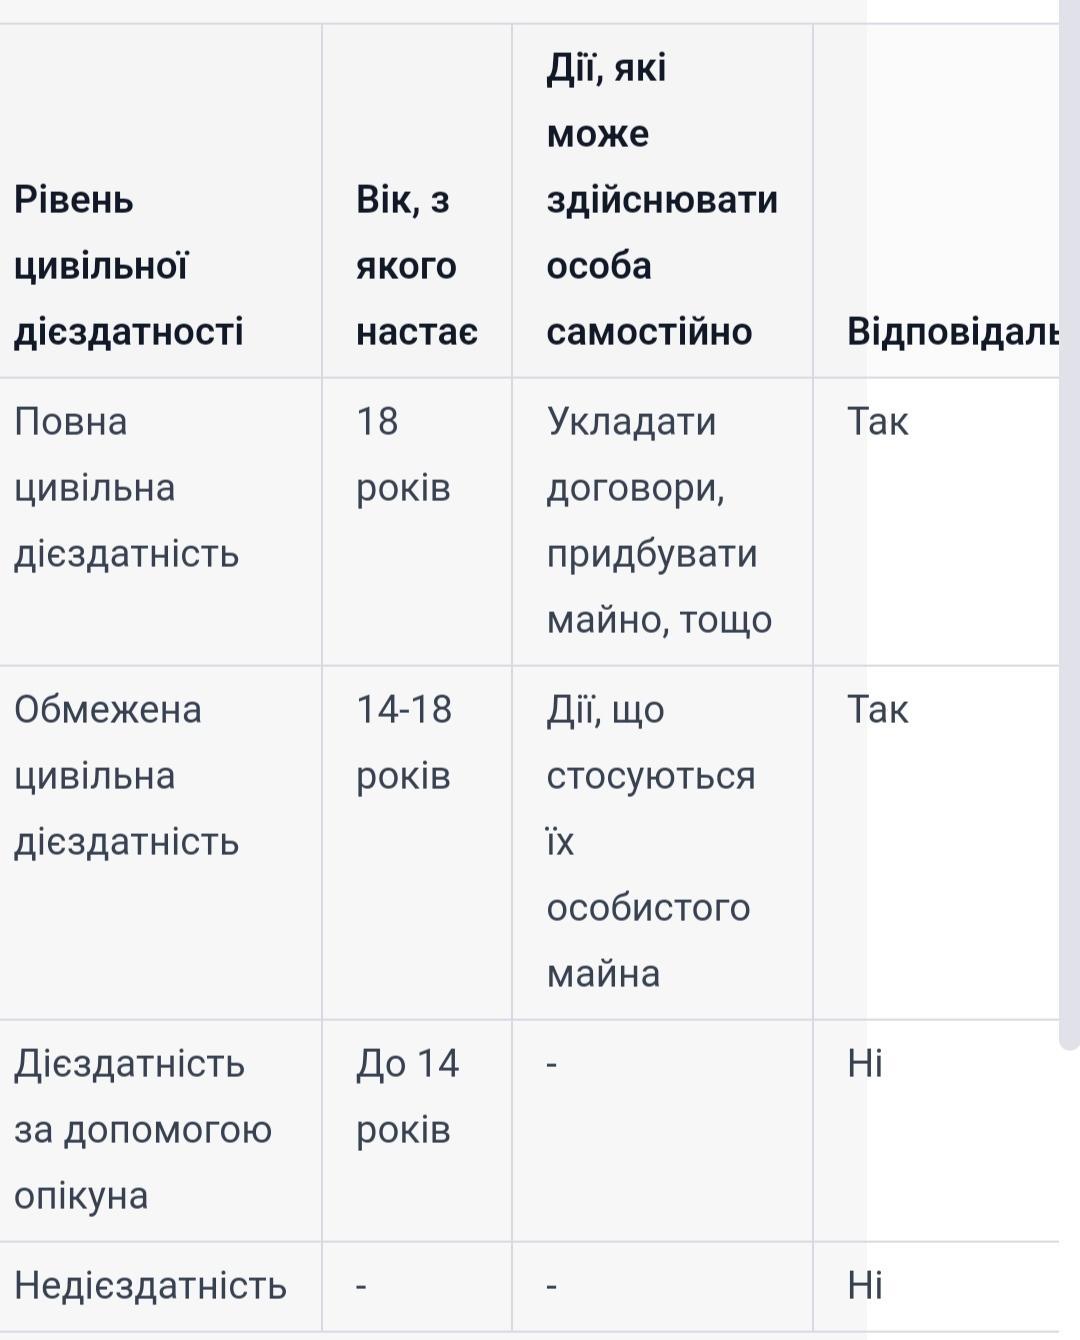The image size is (1080, 1340).
Task: Click 'Укладати договори, придбувати майно, тощо' cell
Action: tap(659, 521)
